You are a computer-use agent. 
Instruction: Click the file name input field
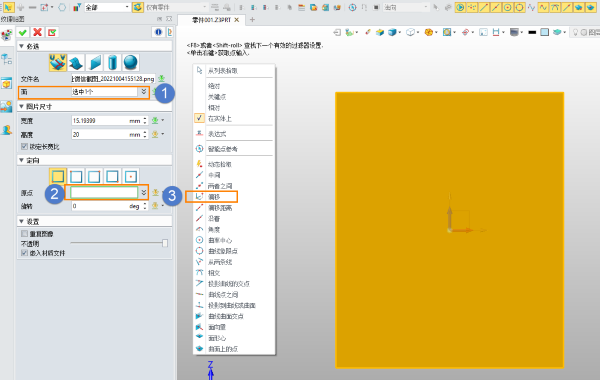[113, 78]
